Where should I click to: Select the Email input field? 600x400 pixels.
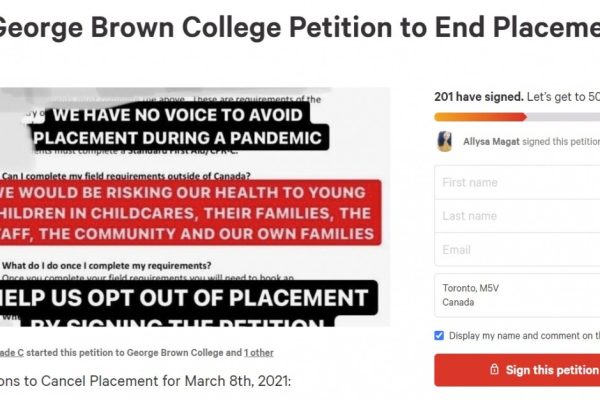[x=517, y=250]
